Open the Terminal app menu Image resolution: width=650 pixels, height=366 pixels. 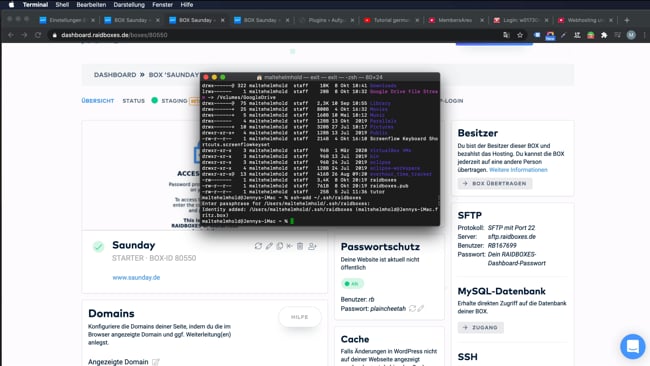35,5
